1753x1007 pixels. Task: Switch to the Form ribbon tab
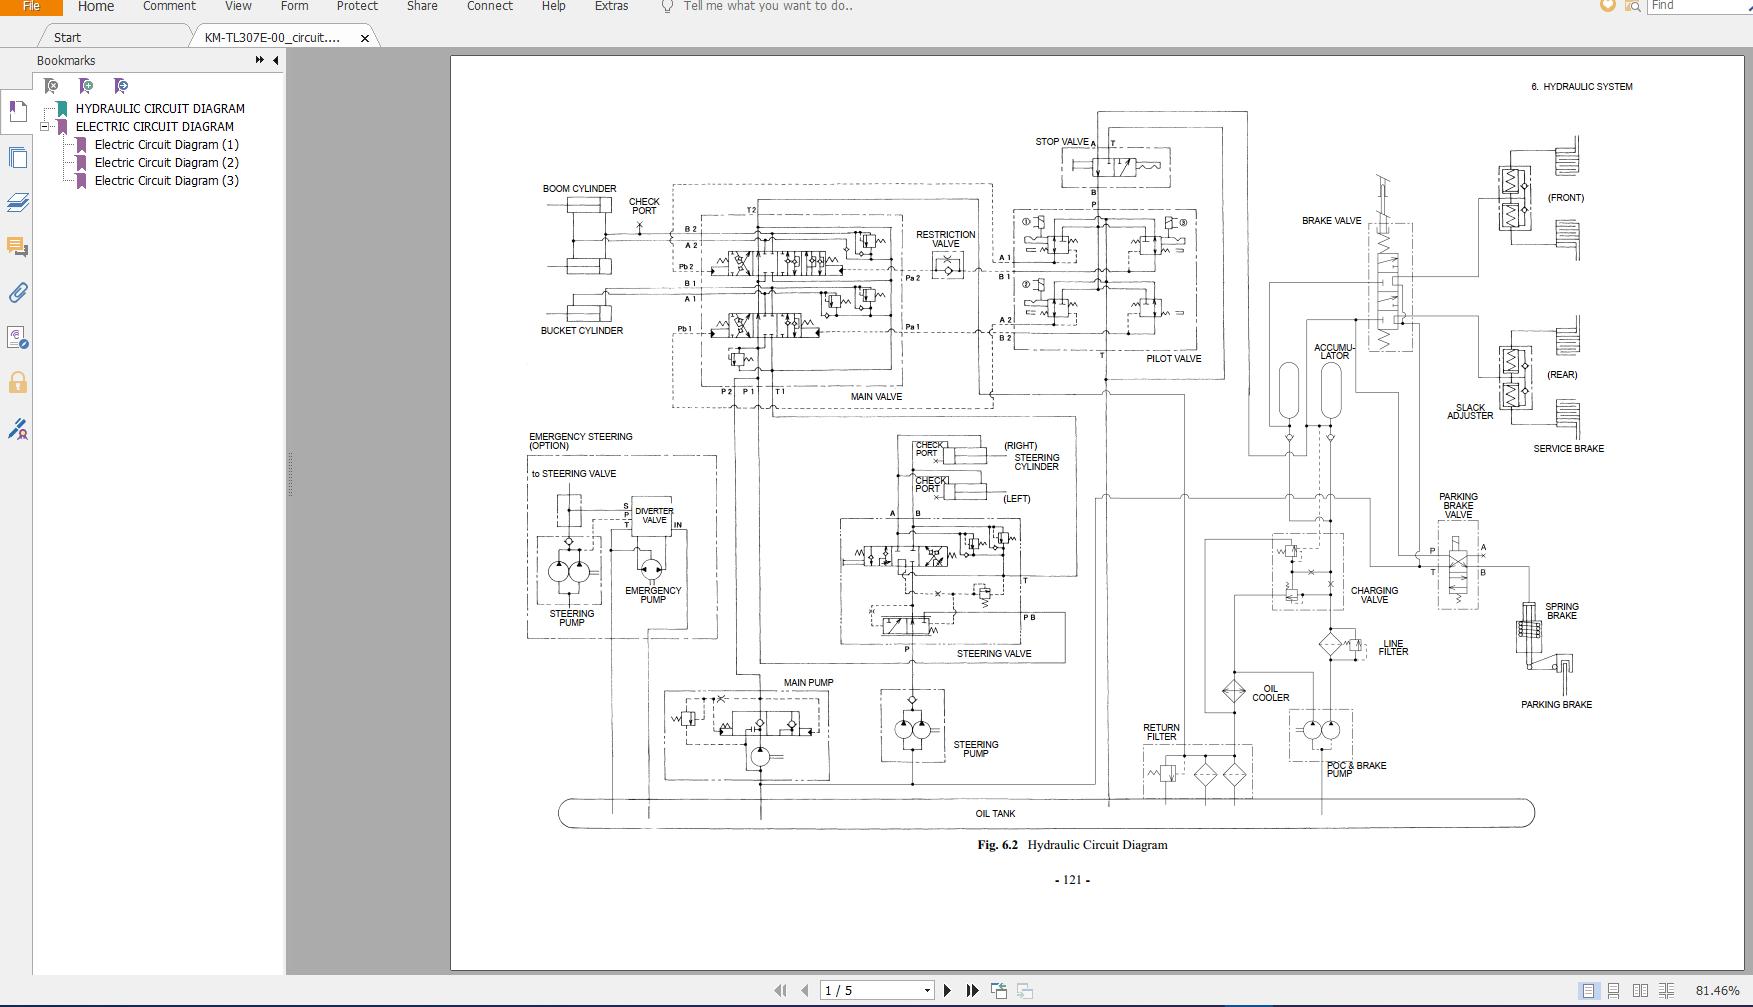click(x=294, y=6)
